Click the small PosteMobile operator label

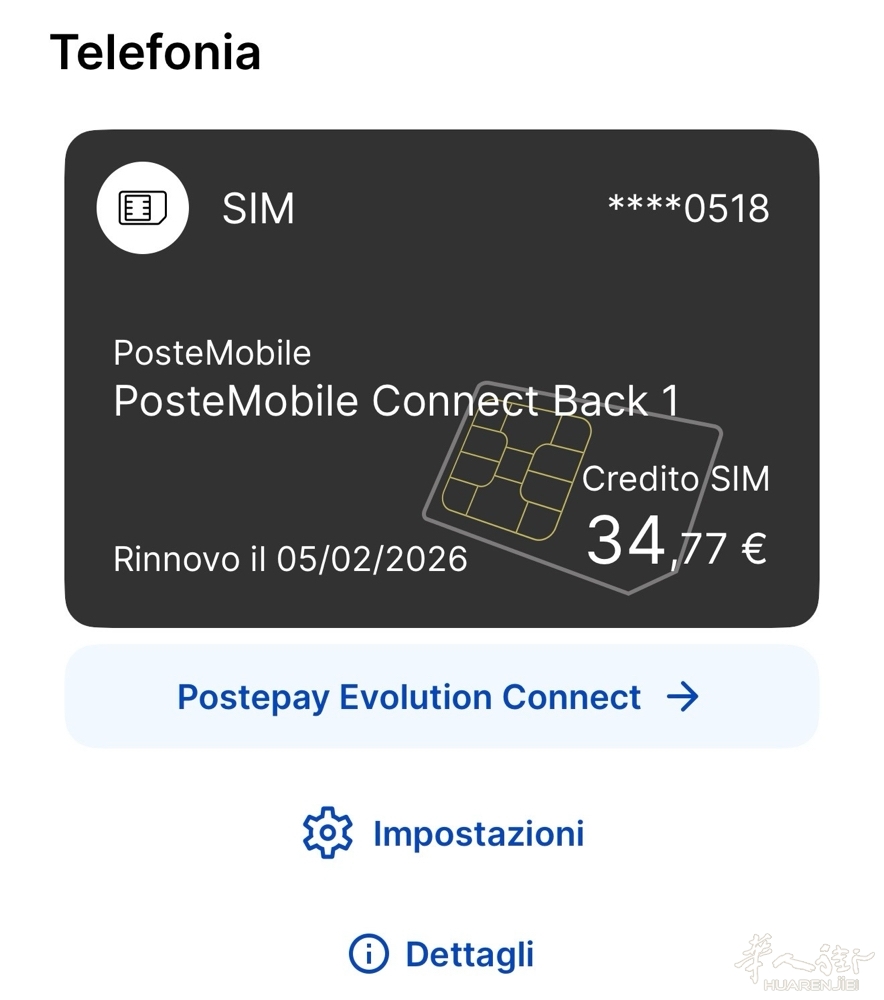coord(212,353)
